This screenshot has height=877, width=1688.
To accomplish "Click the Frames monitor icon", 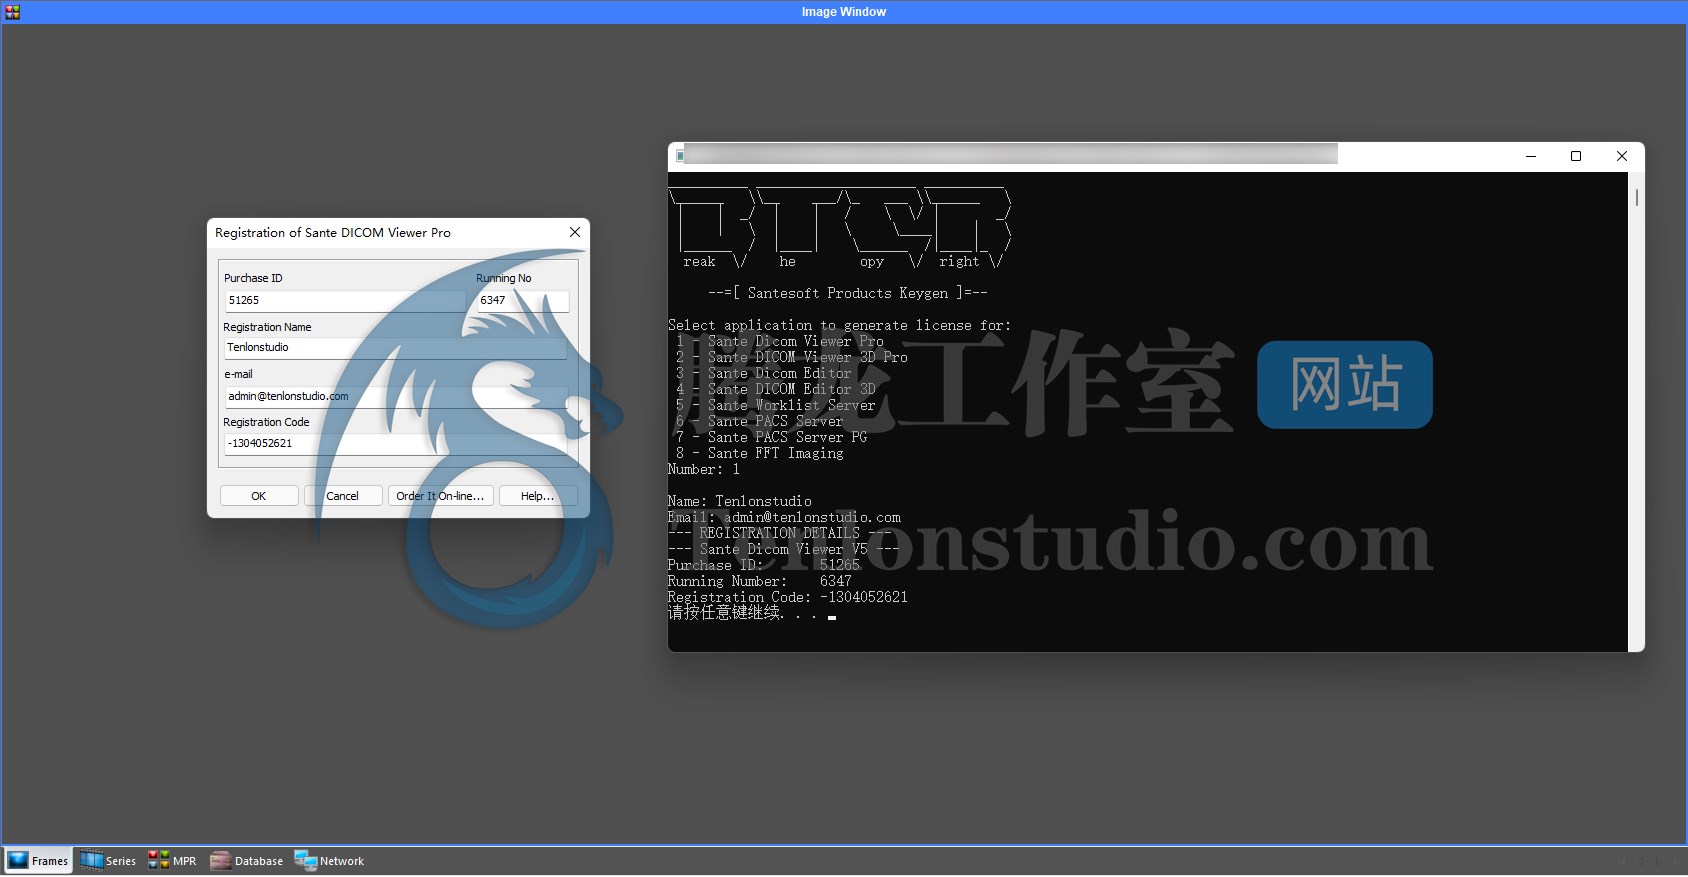I will 18,860.
